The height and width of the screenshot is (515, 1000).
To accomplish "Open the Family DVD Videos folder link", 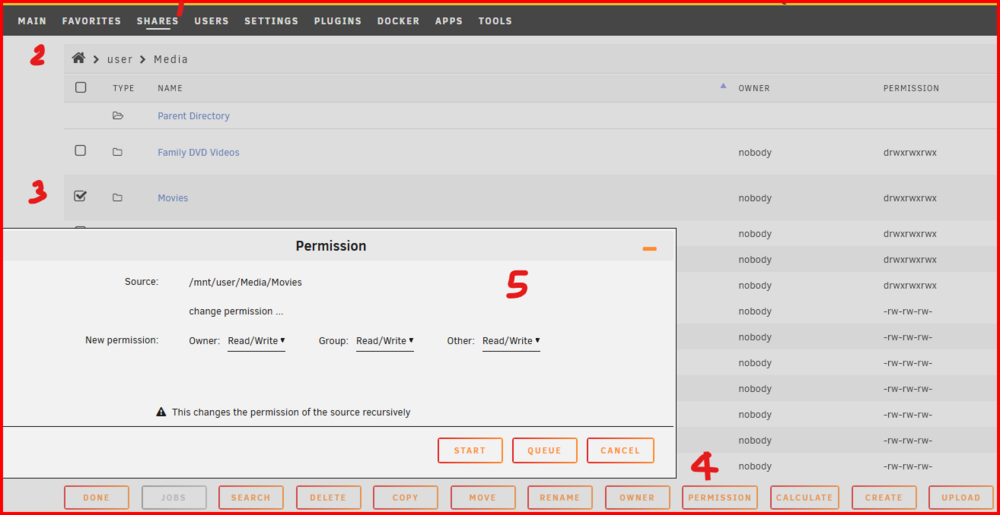I will [198, 152].
